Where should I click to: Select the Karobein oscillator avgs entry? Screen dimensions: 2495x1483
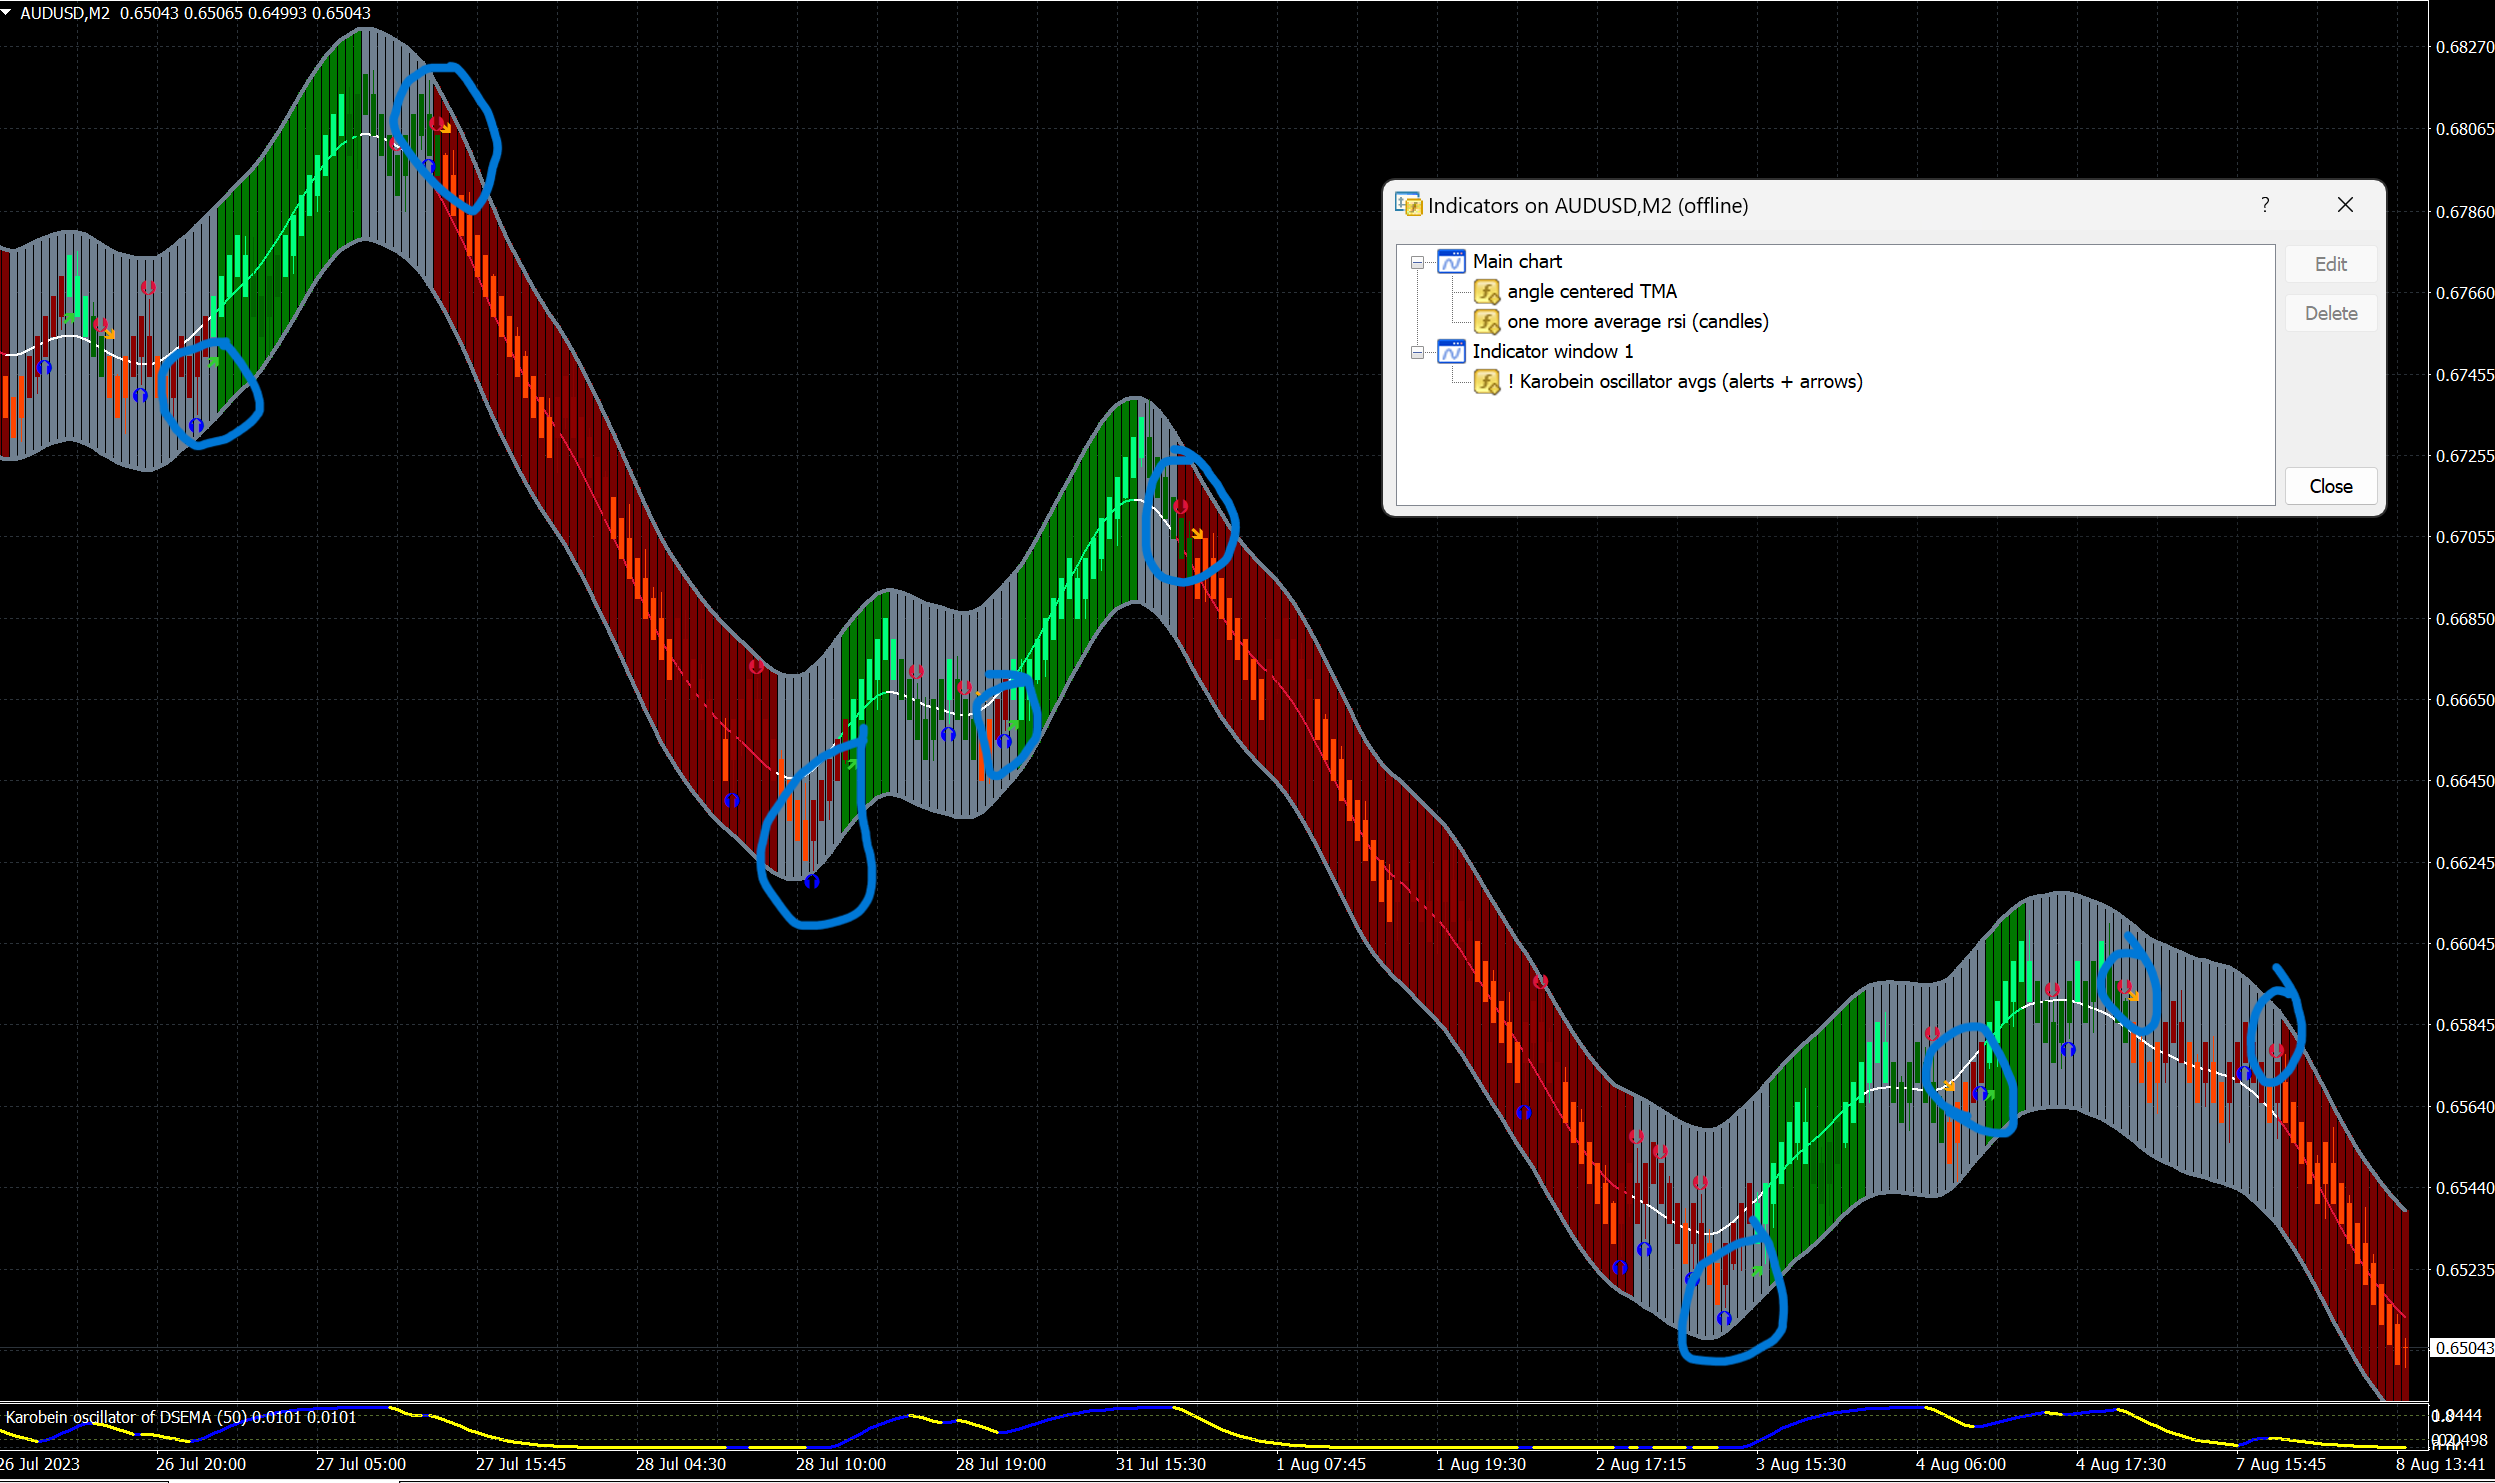pyautogui.click(x=1684, y=382)
